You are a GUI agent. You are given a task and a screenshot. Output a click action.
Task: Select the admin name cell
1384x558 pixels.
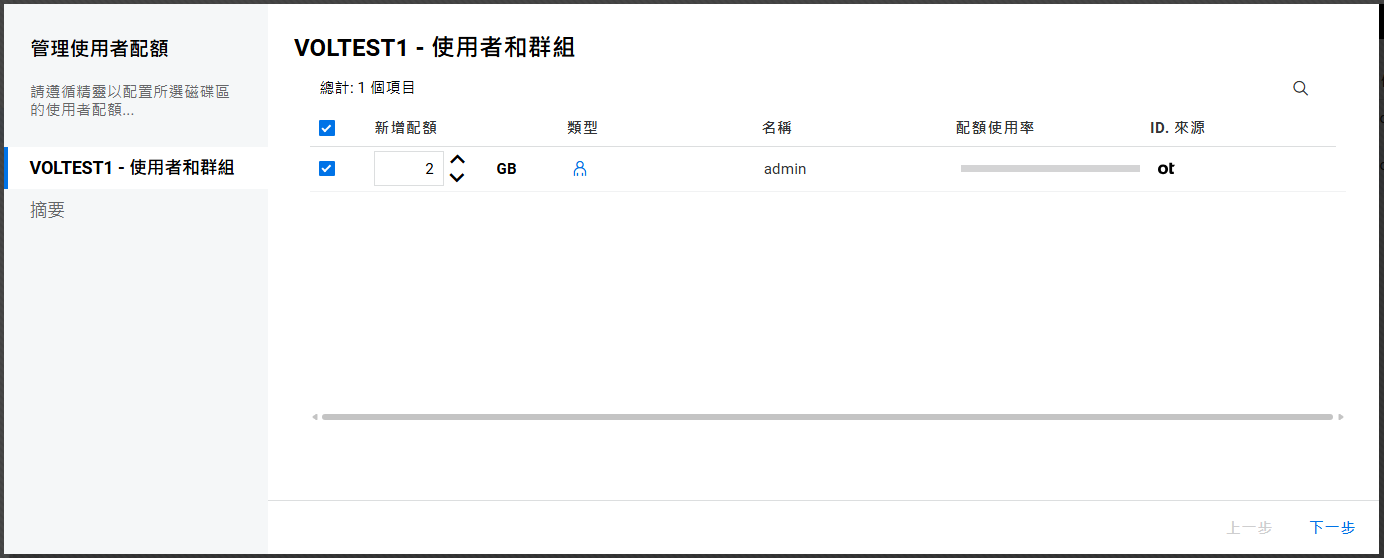point(785,169)
